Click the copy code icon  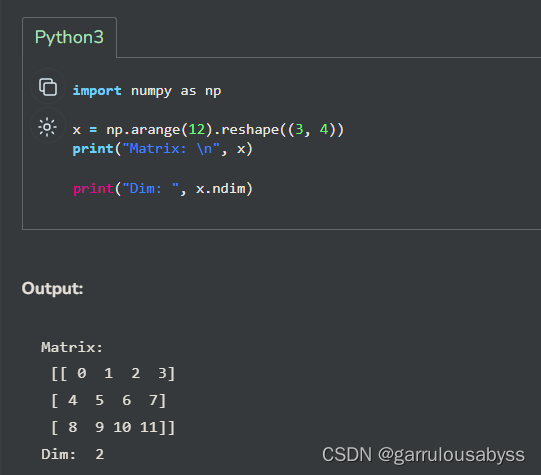point(48,87)
